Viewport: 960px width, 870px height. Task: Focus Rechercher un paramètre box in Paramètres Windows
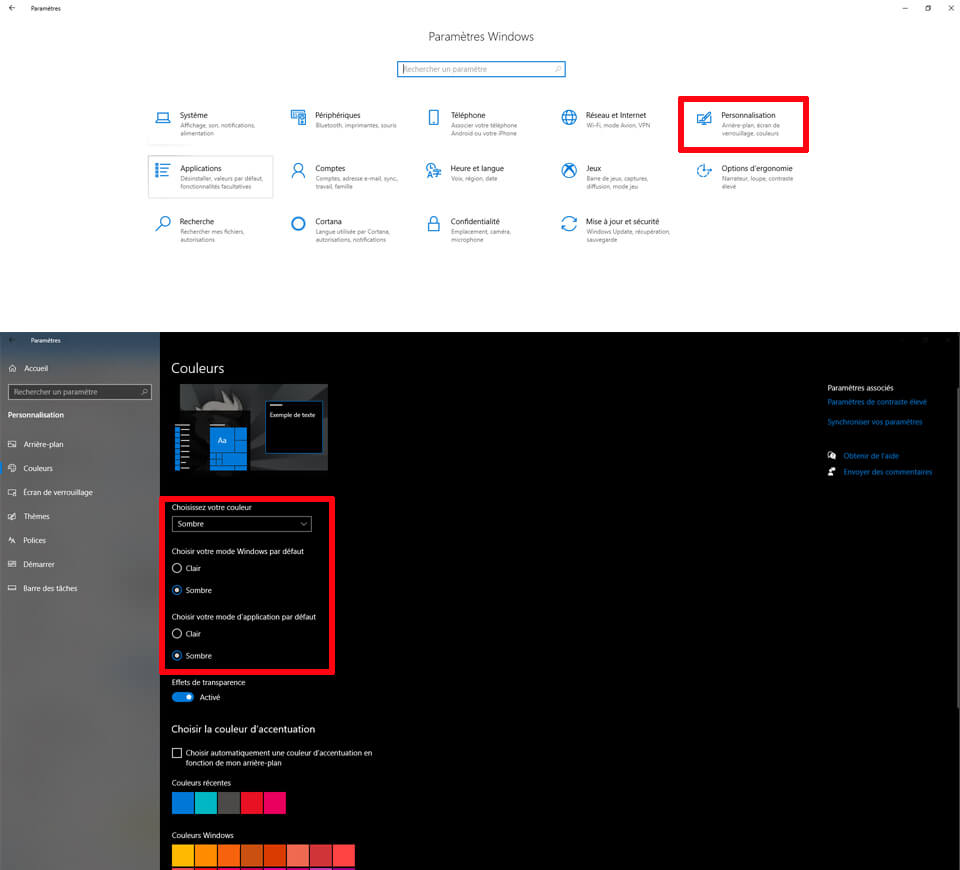pyautogui.click(x=481, y=69)
